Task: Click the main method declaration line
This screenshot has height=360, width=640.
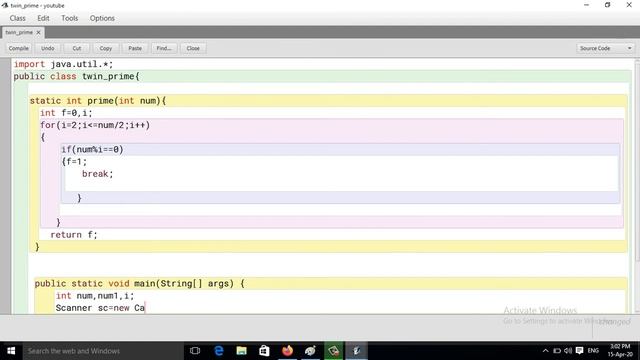Action: click(140, 283)
